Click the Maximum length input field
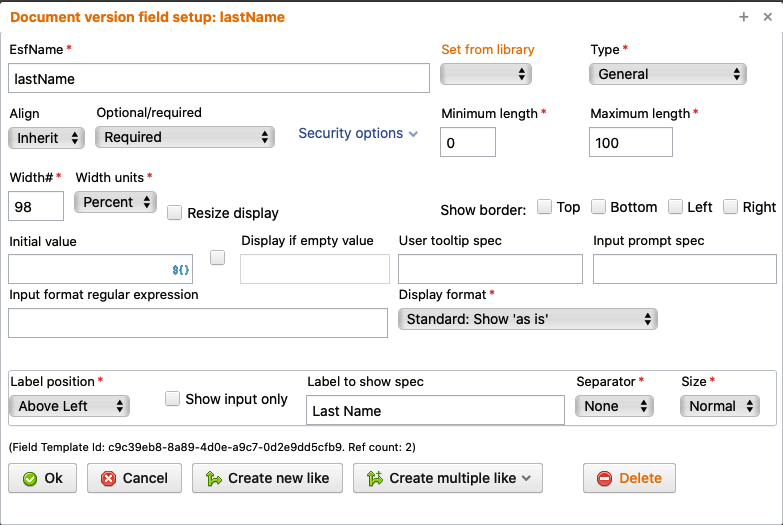This screenshot has width=783, height=525. point(630,143)
